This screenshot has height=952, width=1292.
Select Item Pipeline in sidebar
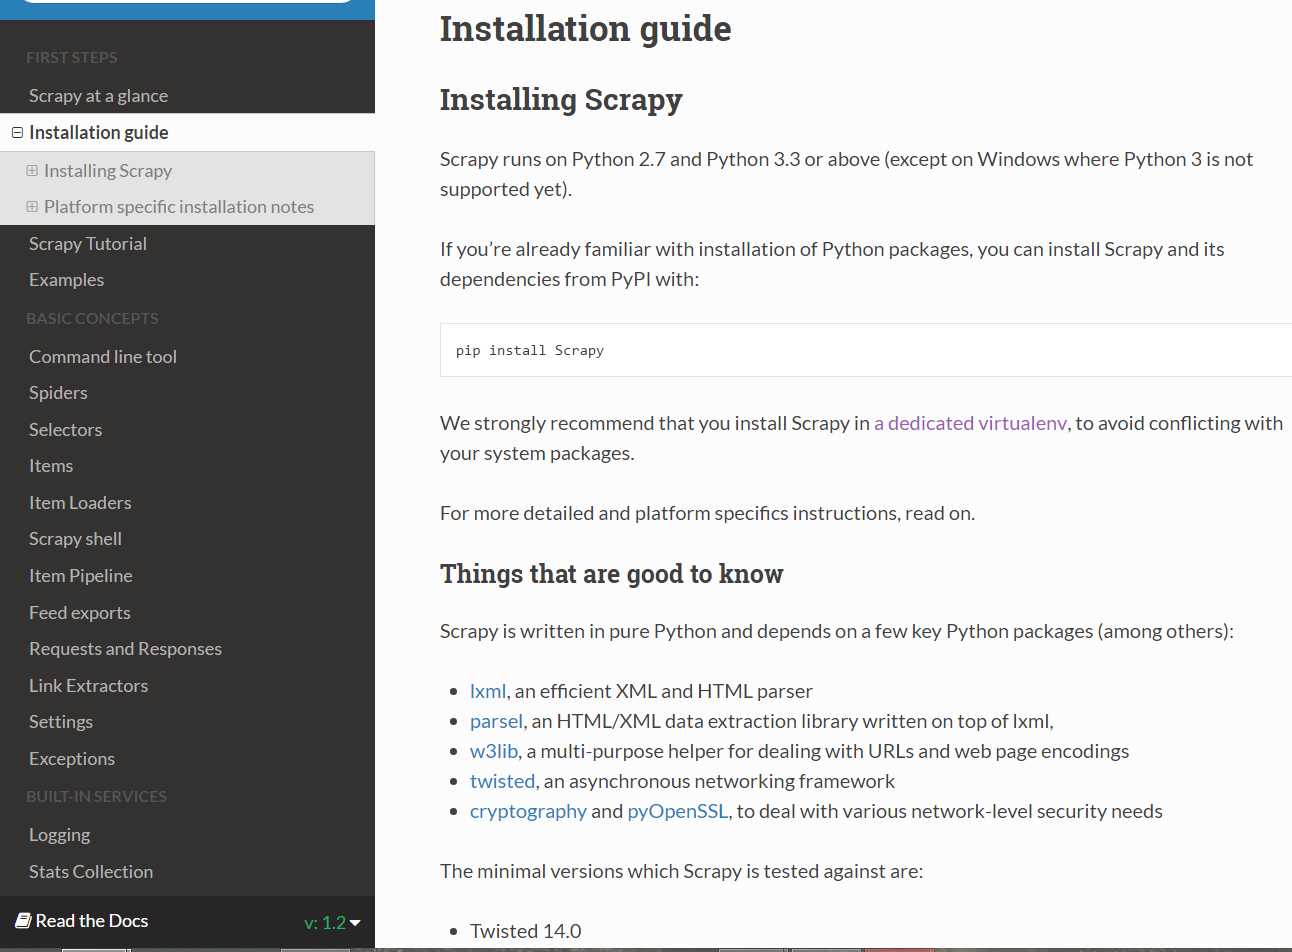click(80, 576)
